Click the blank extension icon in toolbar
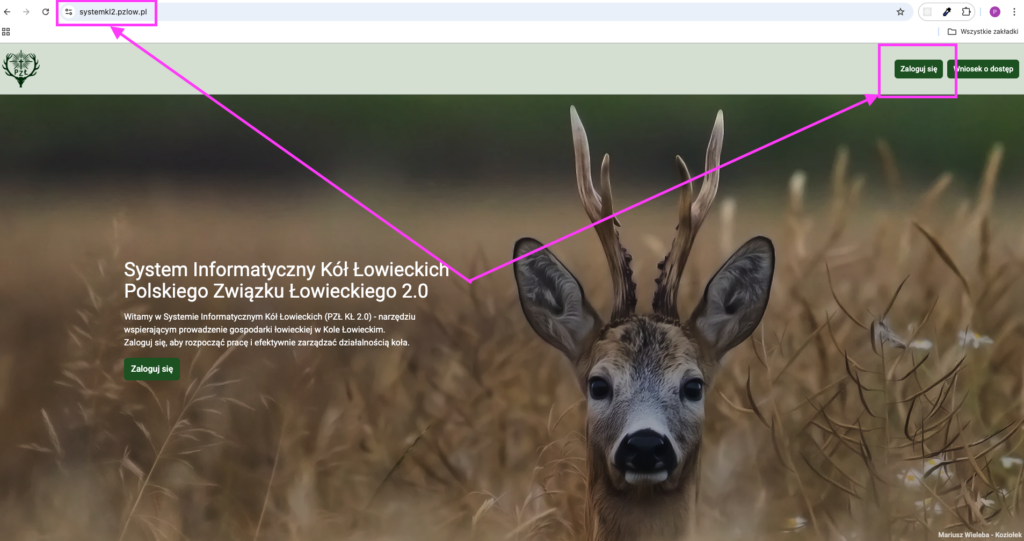This screenshot has width=1024, height=541. click(928, 12)
